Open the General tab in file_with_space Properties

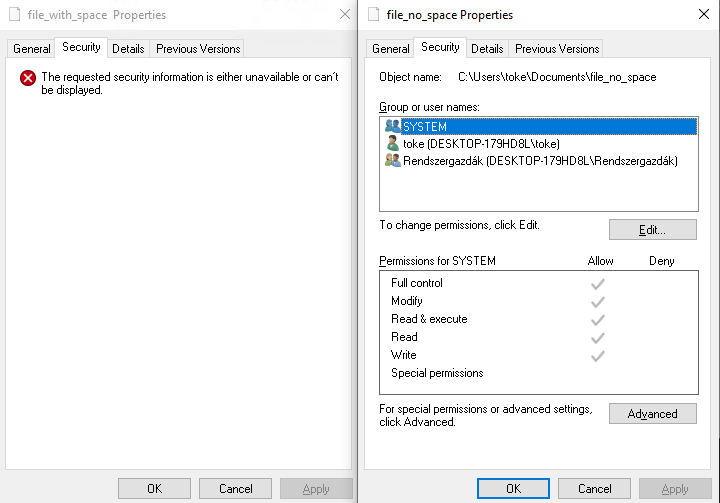(x=32, y=48)
